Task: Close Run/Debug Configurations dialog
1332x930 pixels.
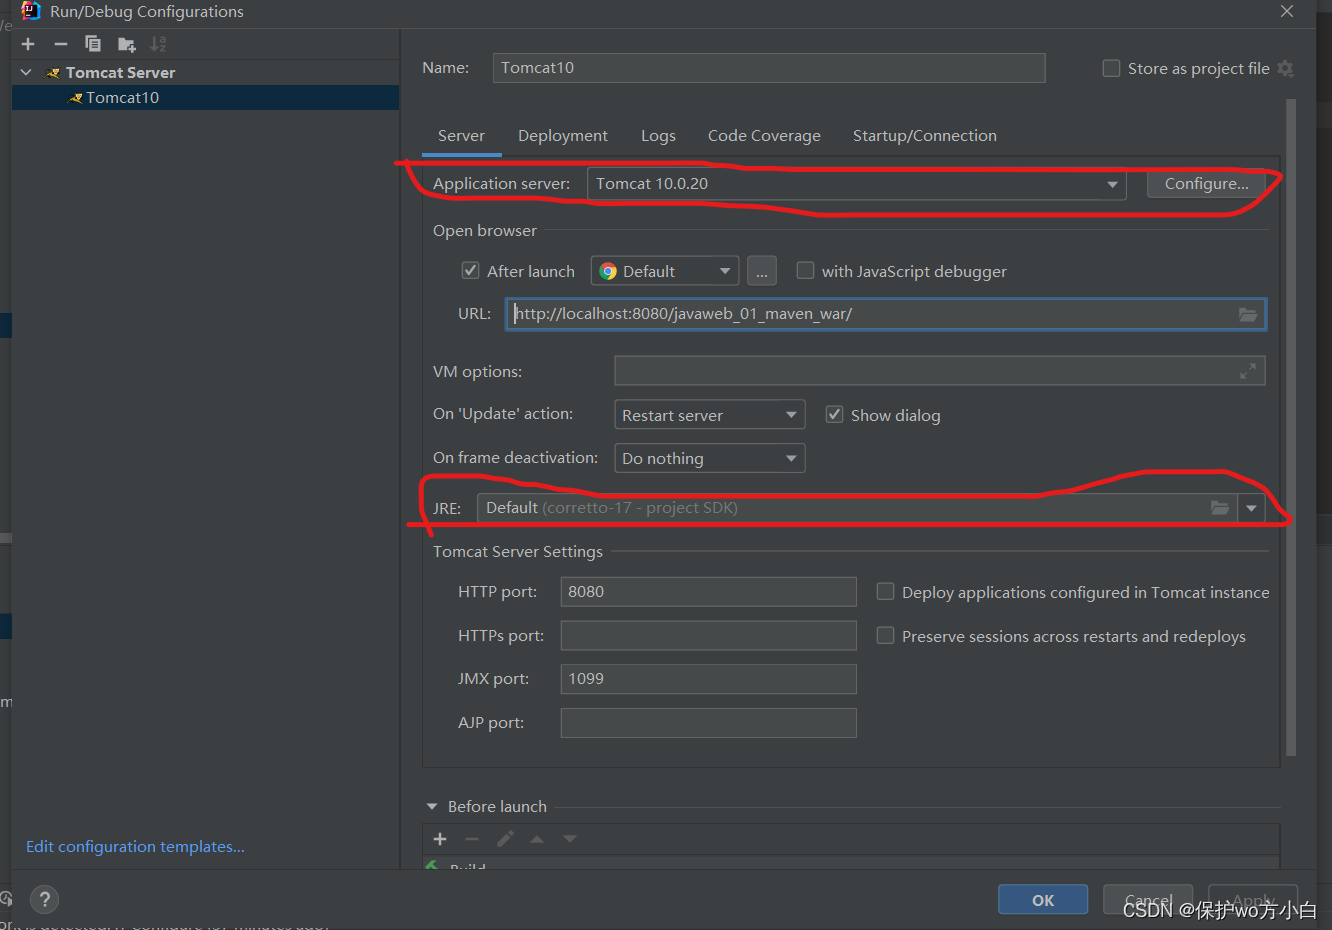Action: [x=1287, y=11]
